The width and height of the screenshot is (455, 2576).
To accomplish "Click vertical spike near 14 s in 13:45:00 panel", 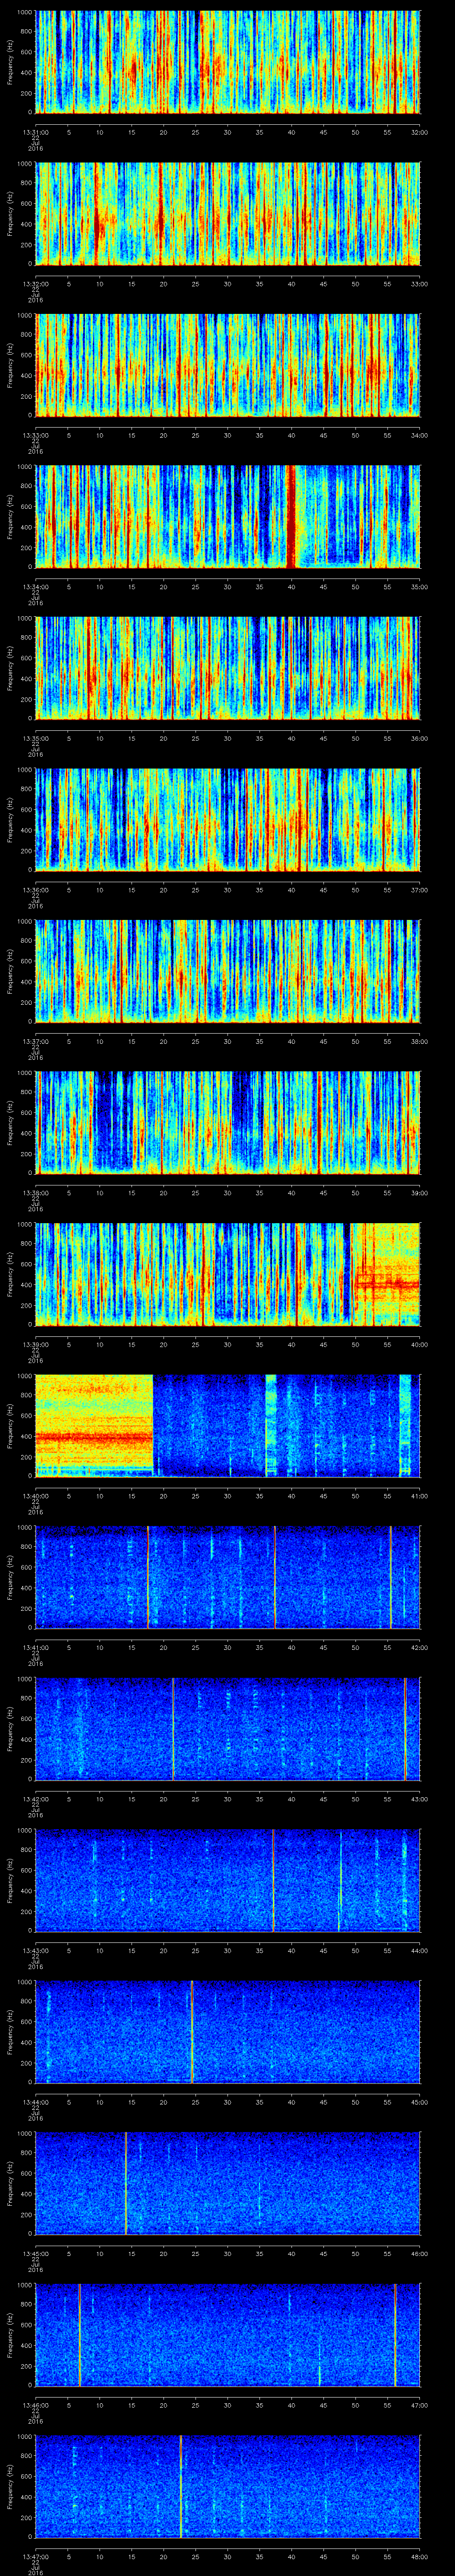I will [126, 2184].
